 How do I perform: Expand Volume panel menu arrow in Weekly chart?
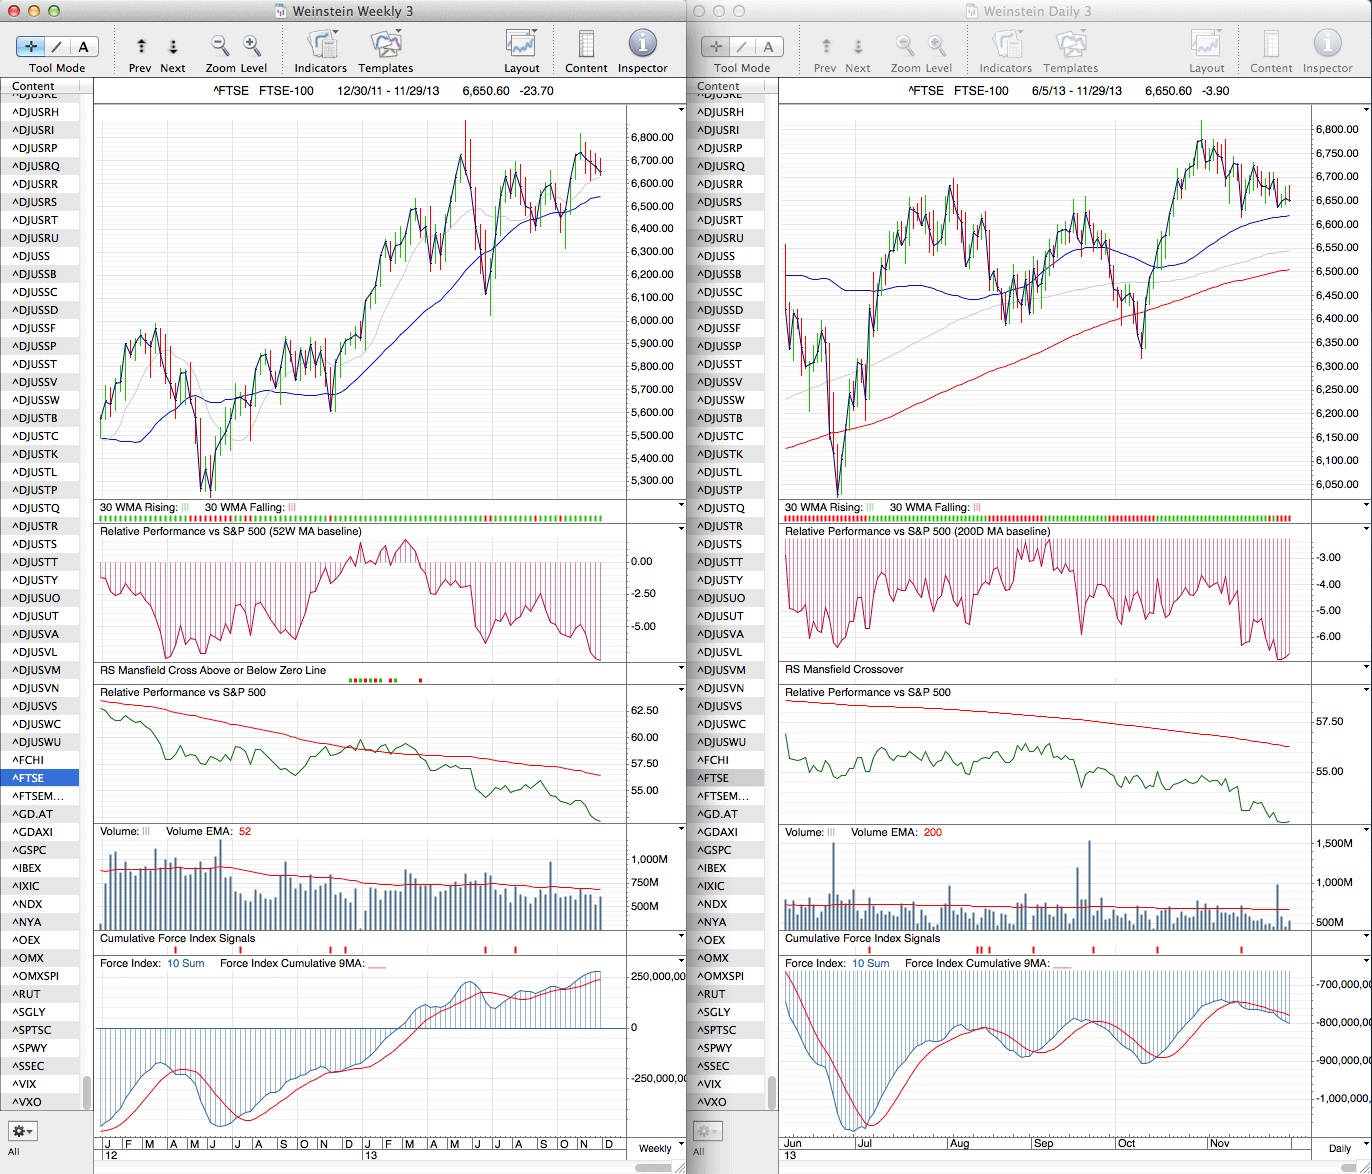click(681, 830)
